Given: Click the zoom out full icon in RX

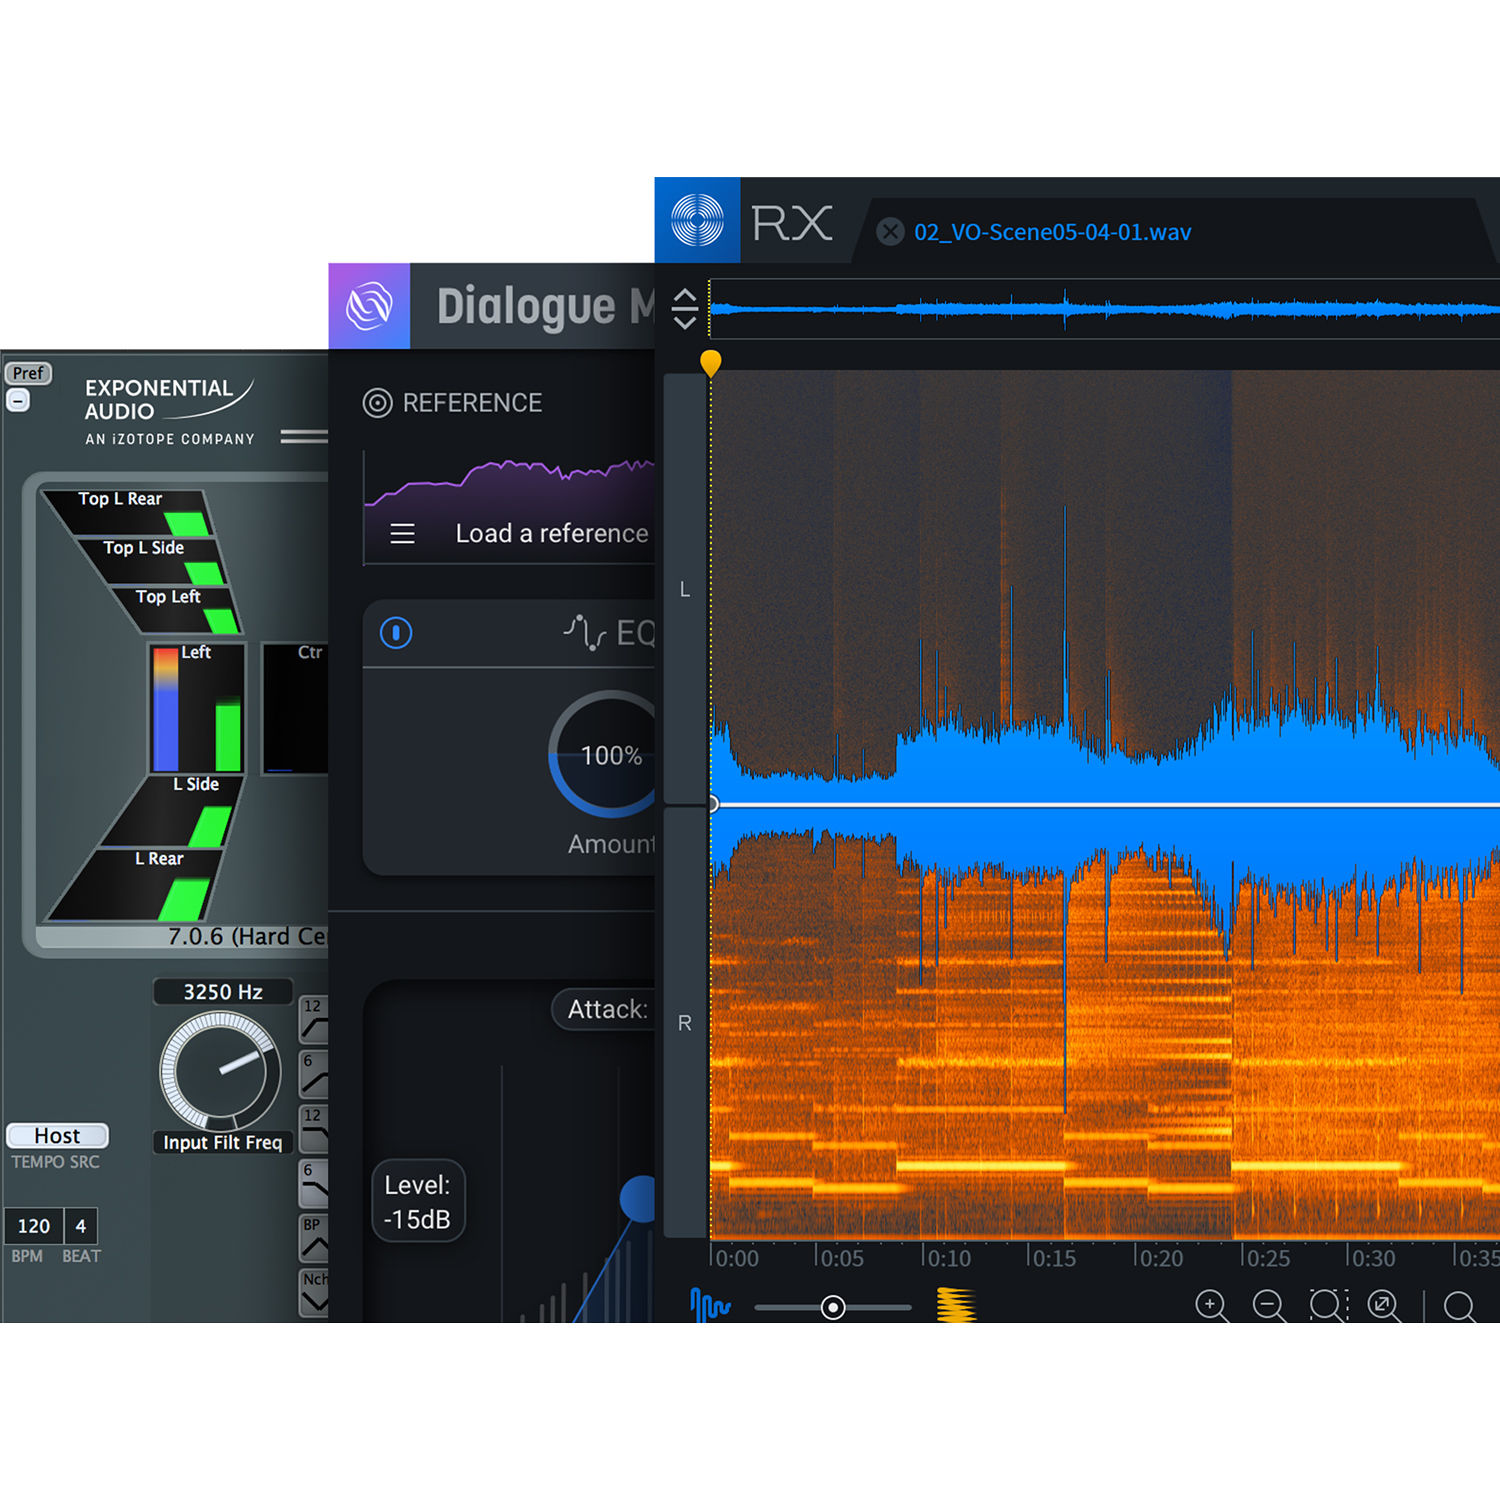Looking at the screenshot, I should pos(1385,1306).
